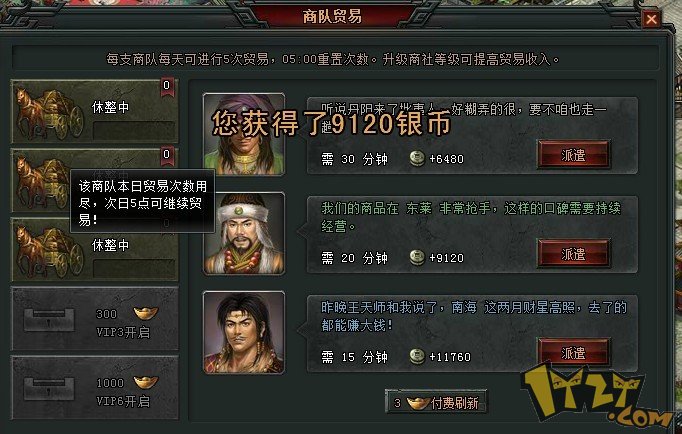682x434 pixels.
Task: Click the first caravan horse-cart icon
Action: 50,113
